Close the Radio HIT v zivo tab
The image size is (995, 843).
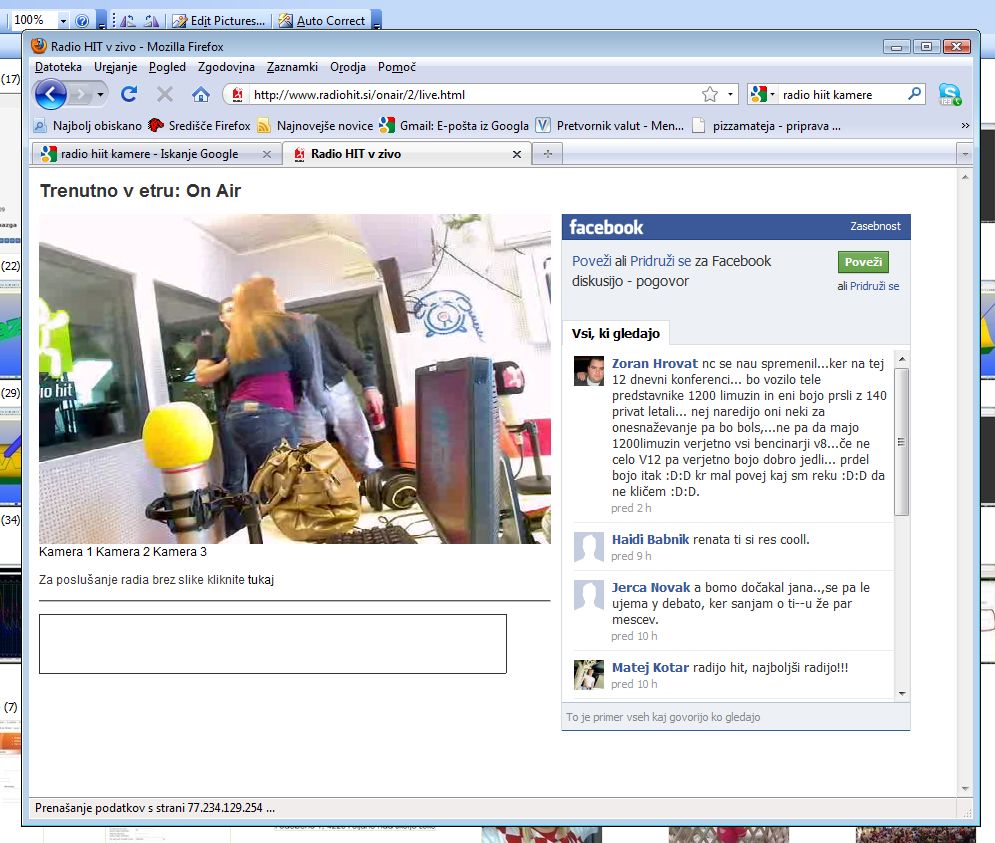click(517, 154)
